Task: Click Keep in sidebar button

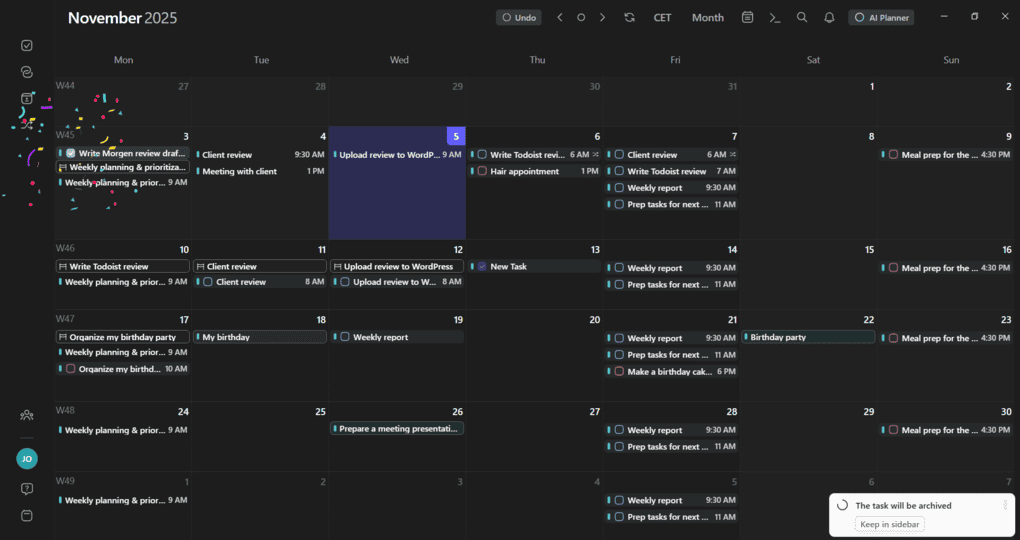Action: point(889,525)
